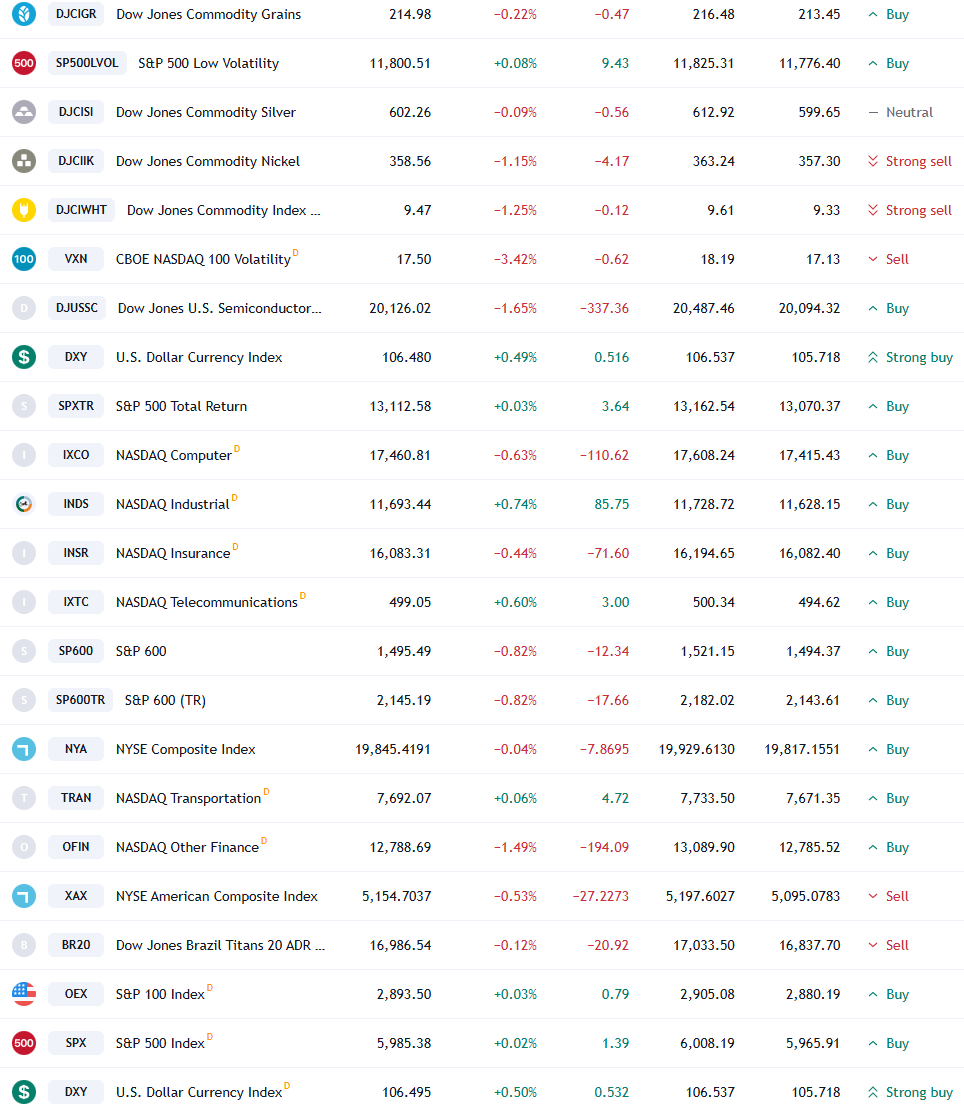964x1105 pixels.
Task: Click DJCIIK Strong sell rating
Action: click(x=910, y=161)
